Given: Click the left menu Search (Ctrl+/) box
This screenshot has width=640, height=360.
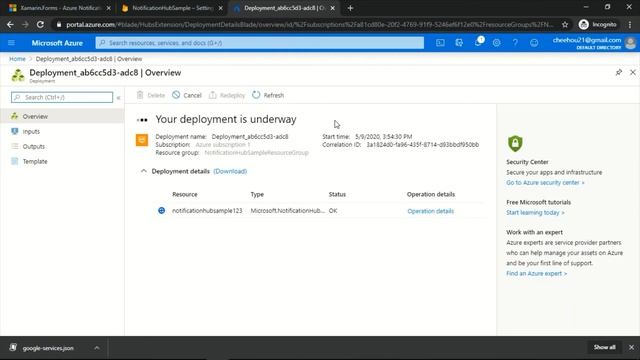Looking at the screenshot, I should 62,97.
